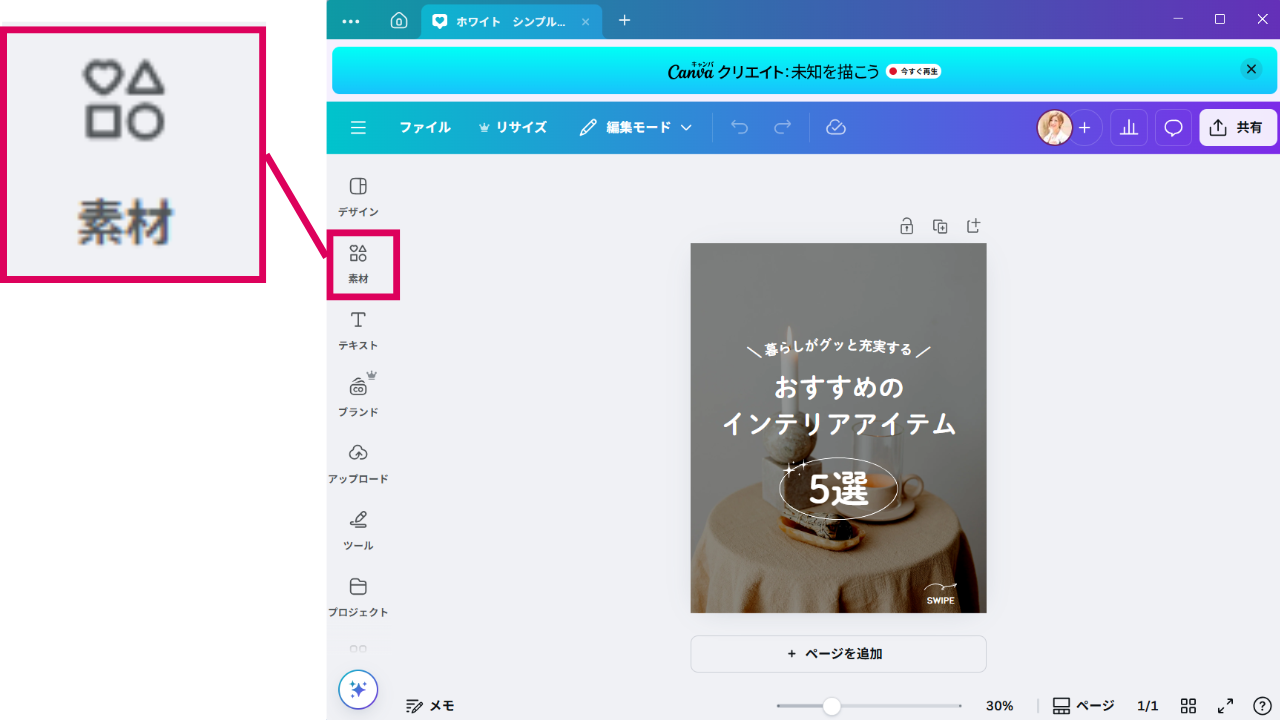1280x720 pixels.
Task: Open the 素材 elements panel in sidebar
Action: pyautogui.click(x=358, y=263)
